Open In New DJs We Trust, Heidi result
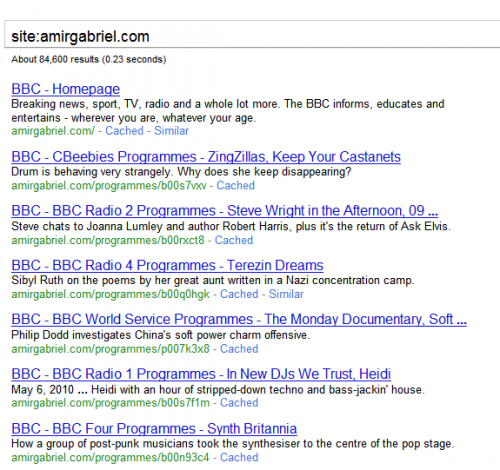Viewport: 500px width, 470px height. click(201, 374)
